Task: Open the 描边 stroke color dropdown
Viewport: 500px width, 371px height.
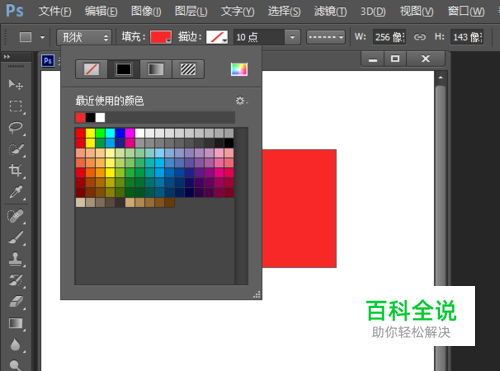Action: tap(217, 37)
